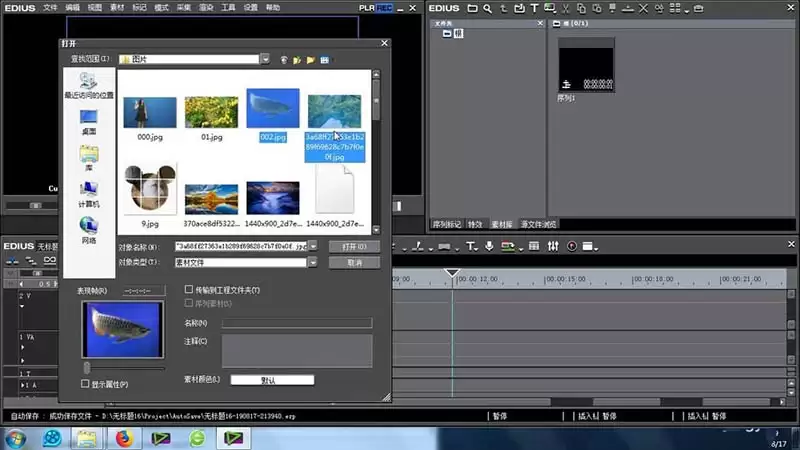Click the microphone voice-over icon
Image resolution: width=800 pixels, height=450 pixels.
[489, 246]
